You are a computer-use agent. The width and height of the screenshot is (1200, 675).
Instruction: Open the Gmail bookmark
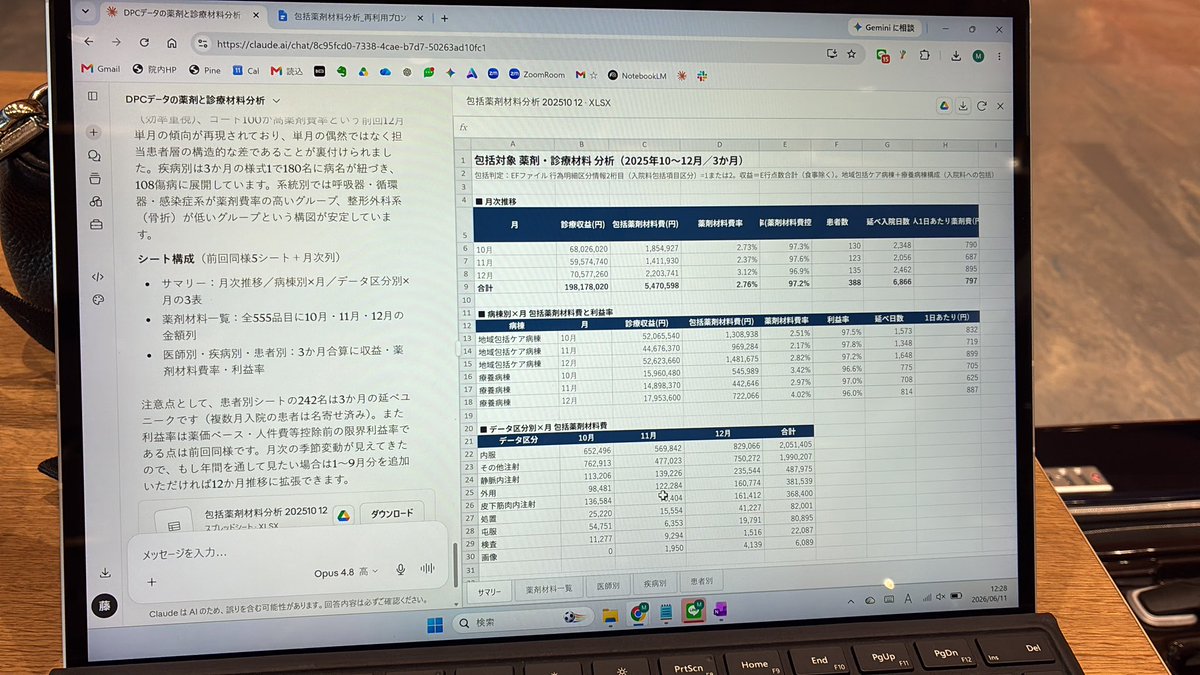tap(100, 69)
